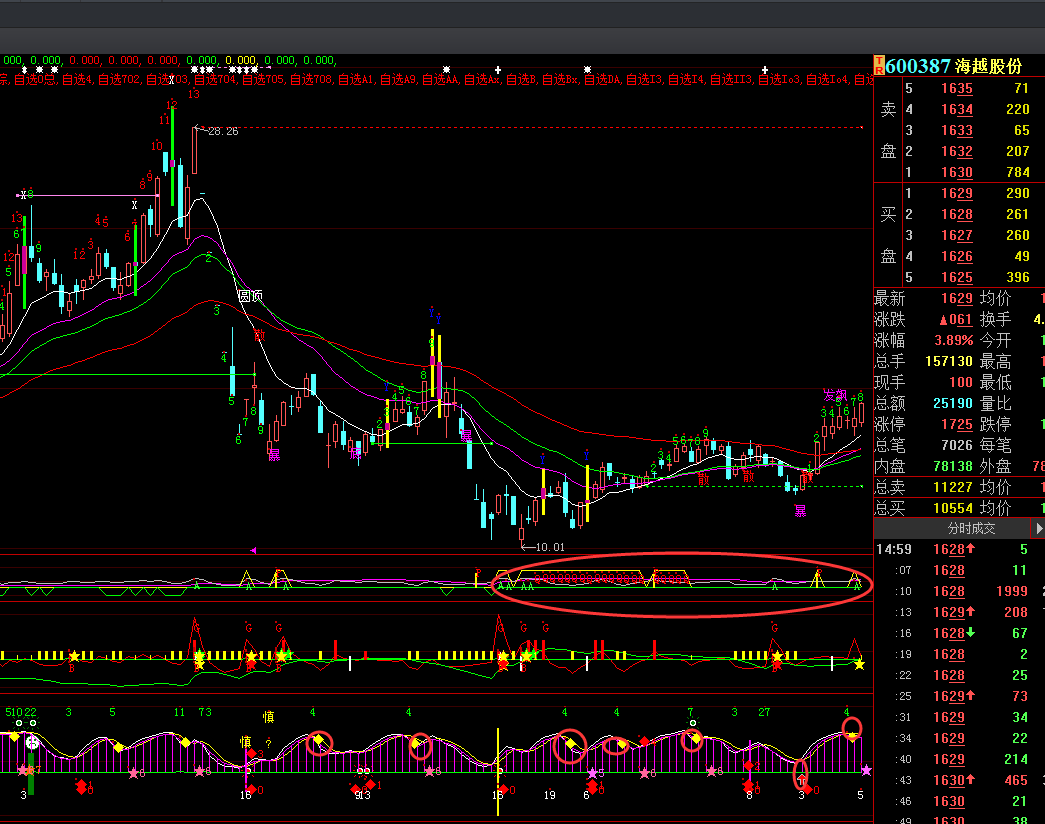Click the 28.26 high price label on chart

coord(223,131)
